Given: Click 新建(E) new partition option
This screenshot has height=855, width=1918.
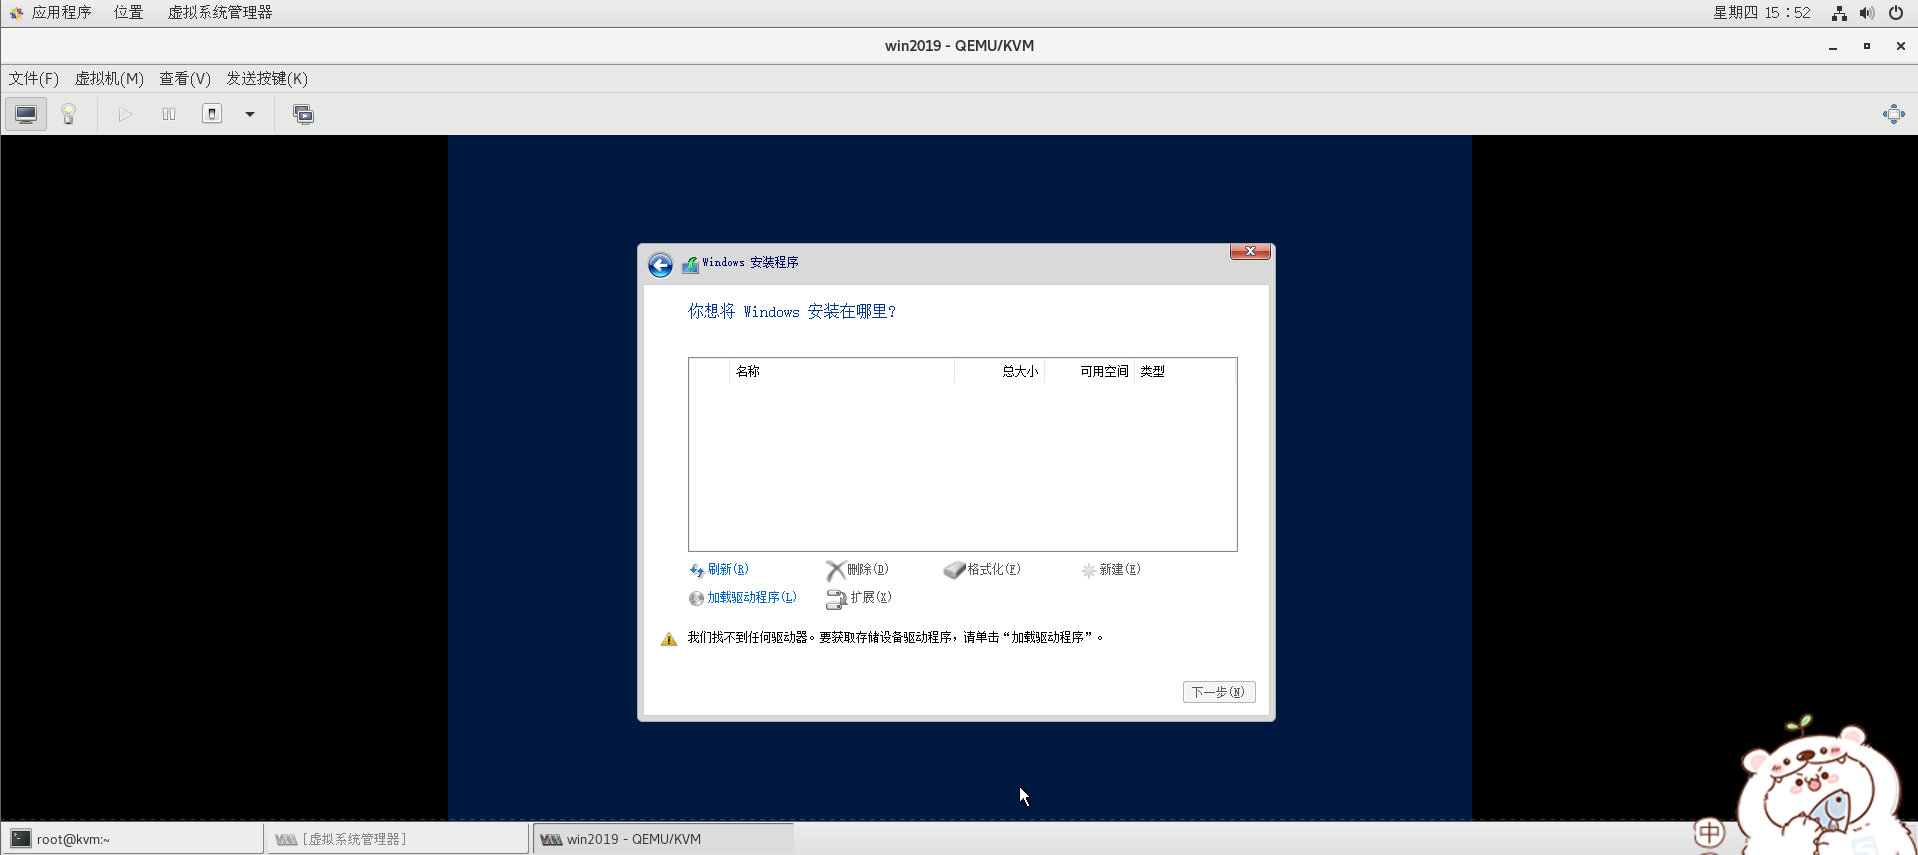Looking at the screenshot, I should click(1120, 569).
